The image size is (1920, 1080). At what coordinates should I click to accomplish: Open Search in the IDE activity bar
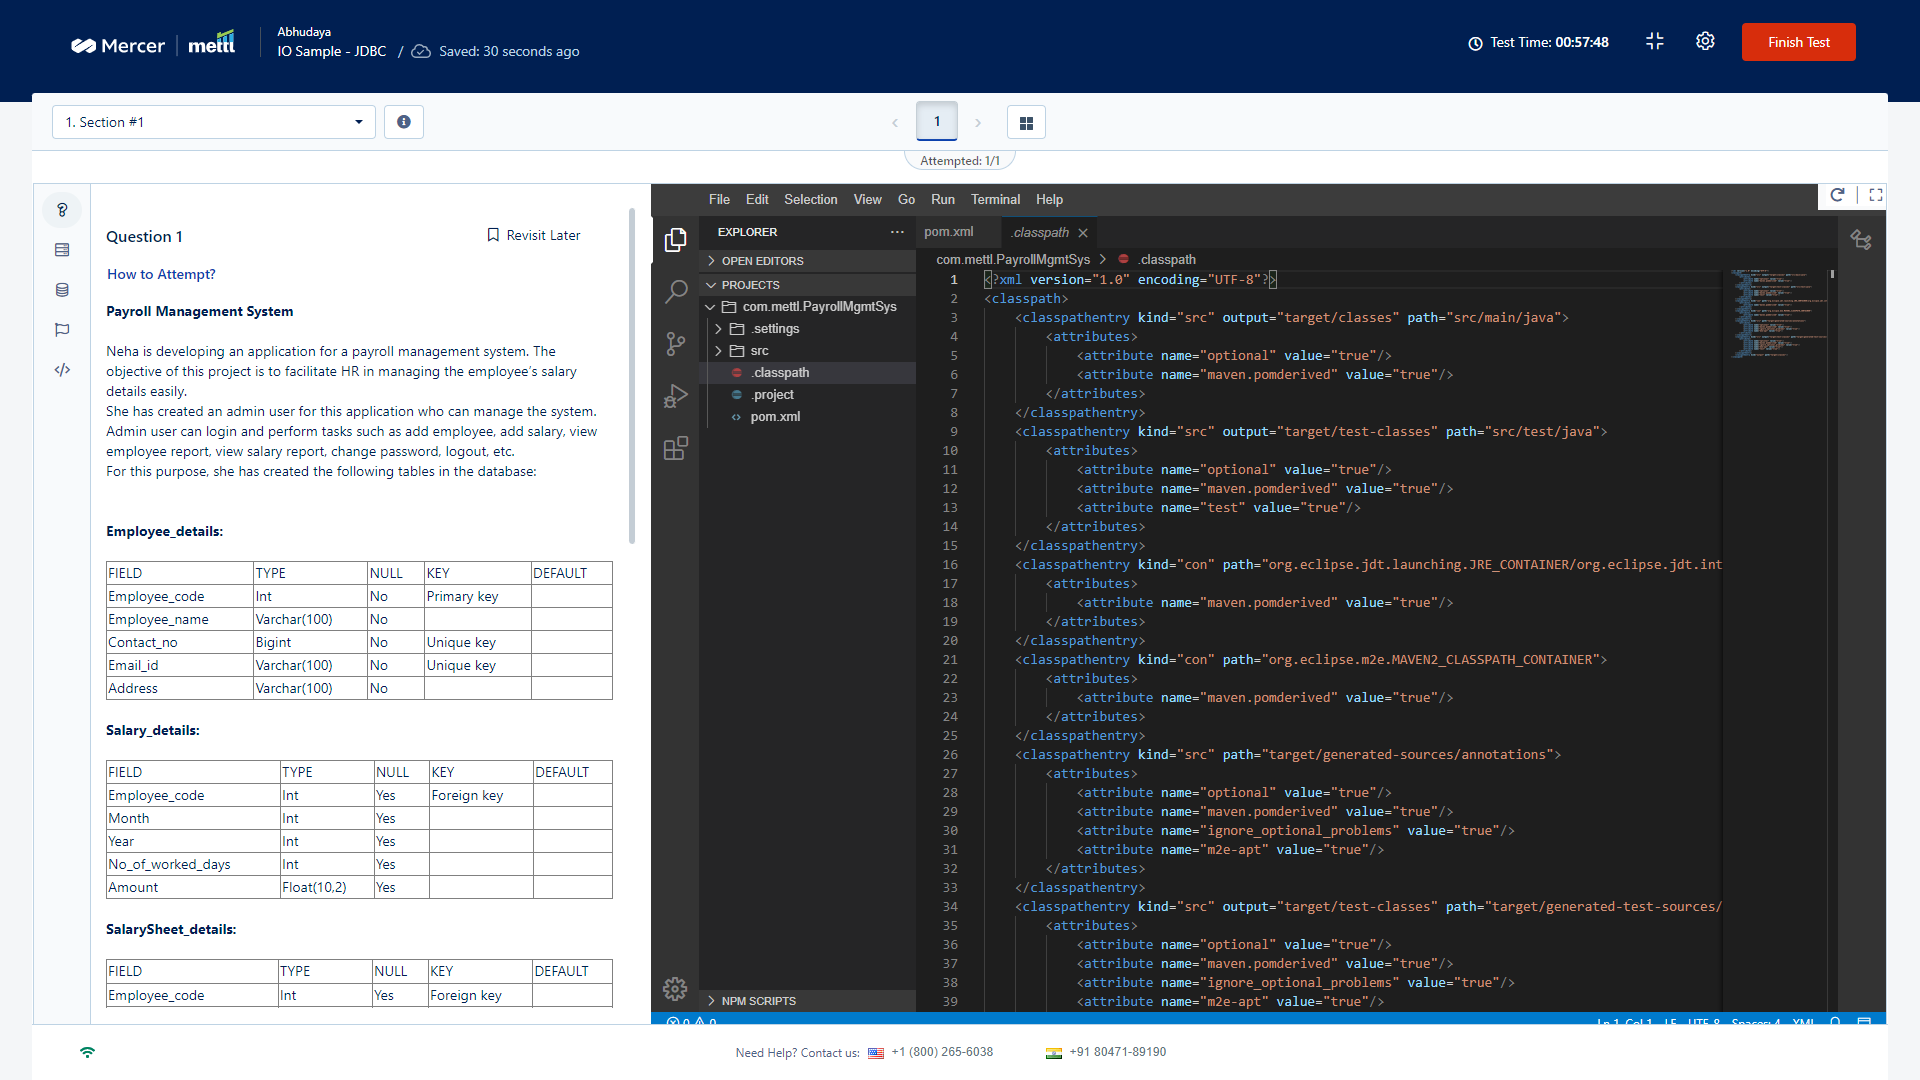(676, 291)
